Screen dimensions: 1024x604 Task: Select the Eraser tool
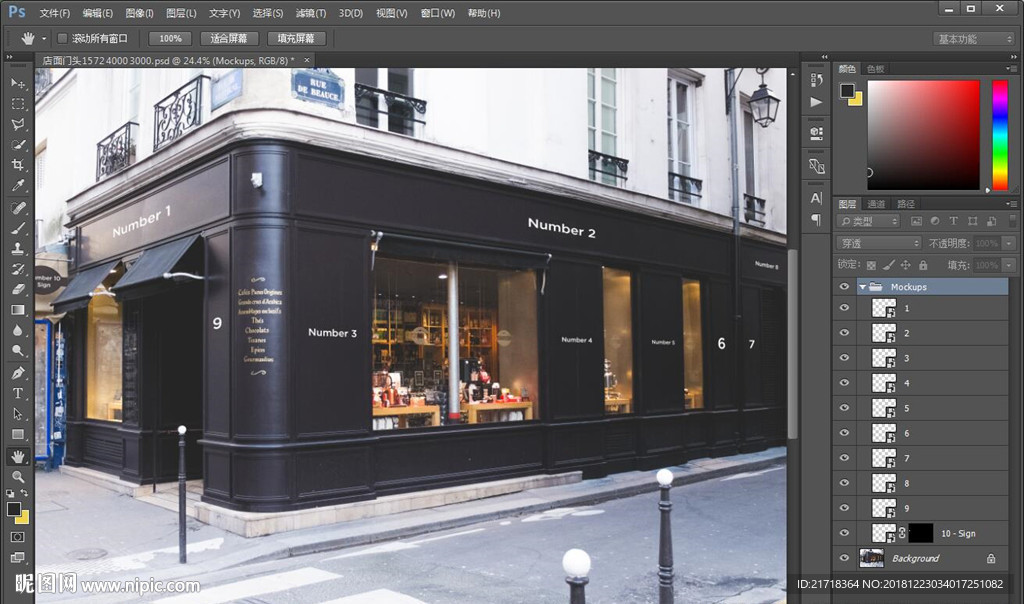coord(18,289)
